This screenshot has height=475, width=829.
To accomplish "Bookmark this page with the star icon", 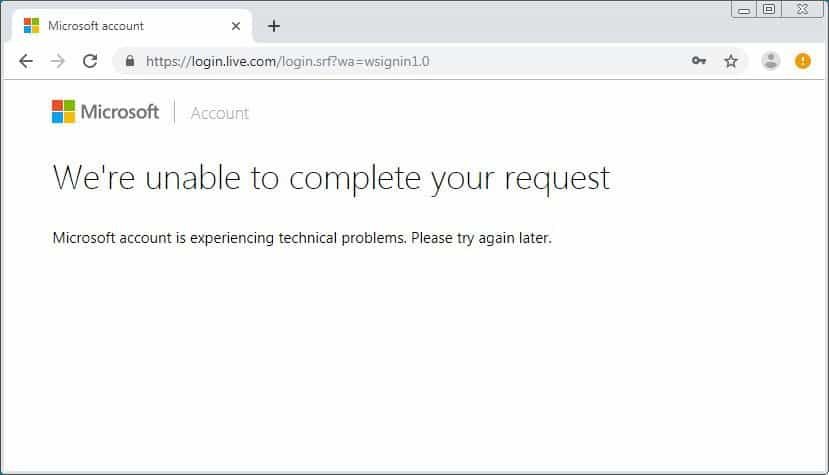I will [731, 61].
